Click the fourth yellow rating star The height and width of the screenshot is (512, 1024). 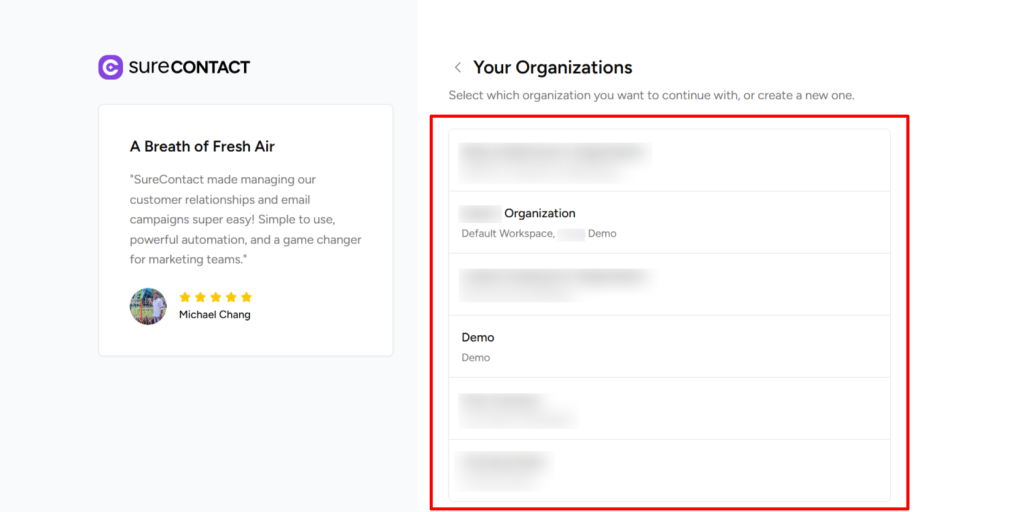point(231,297)
